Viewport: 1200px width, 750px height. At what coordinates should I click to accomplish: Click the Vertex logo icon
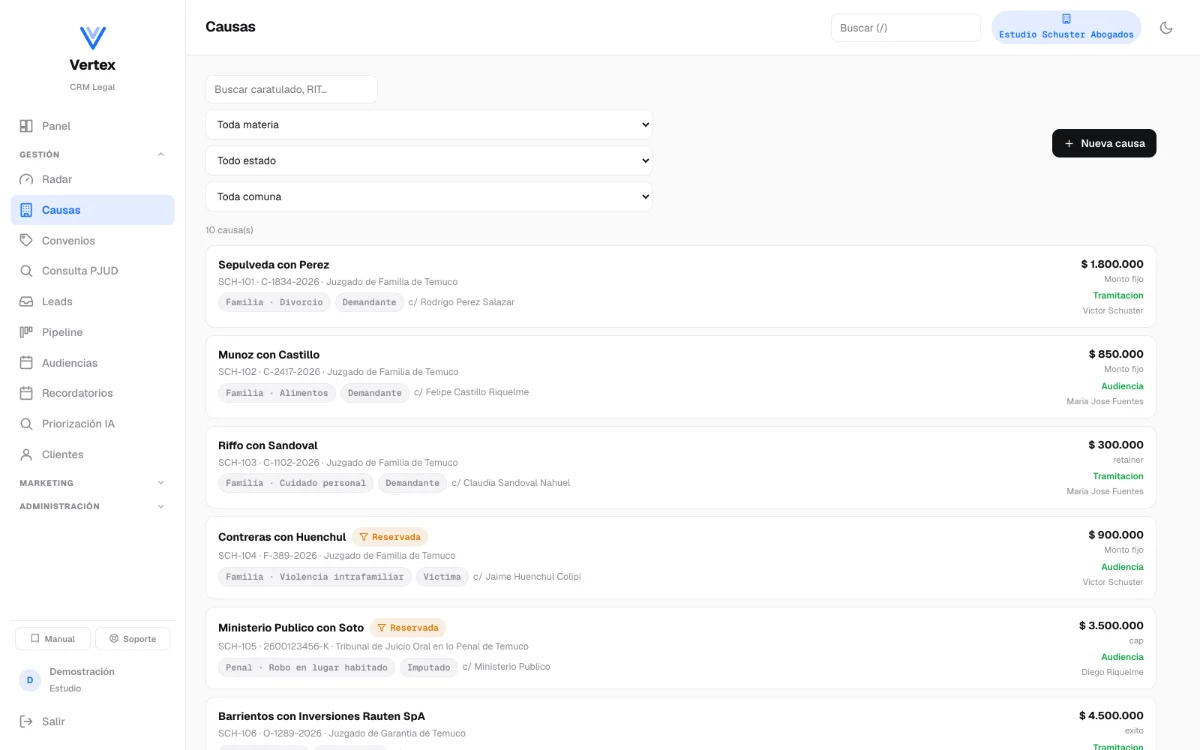(x=93, y=38)
